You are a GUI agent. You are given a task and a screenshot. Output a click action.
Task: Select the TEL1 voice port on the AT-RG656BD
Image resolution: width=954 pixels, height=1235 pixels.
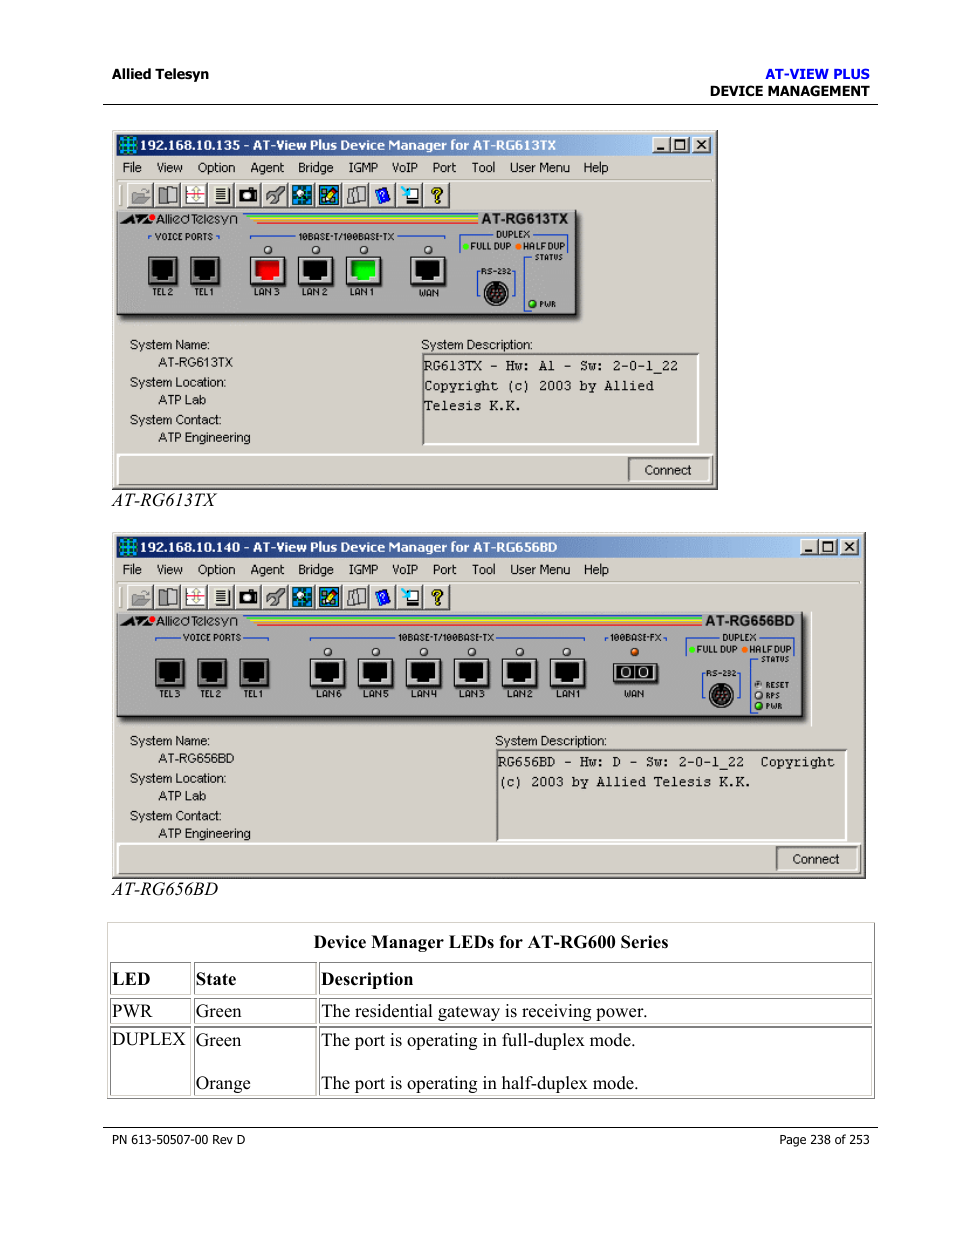254,673
